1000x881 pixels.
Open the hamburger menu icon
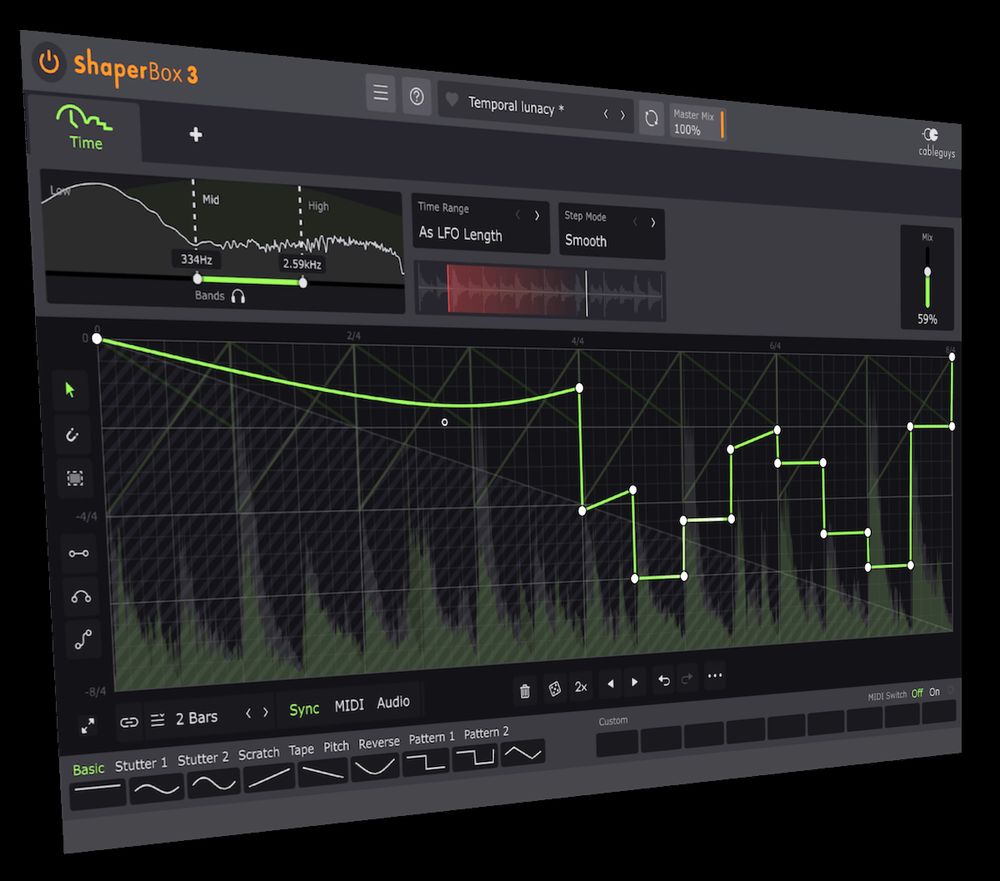[x=380, y=94]
